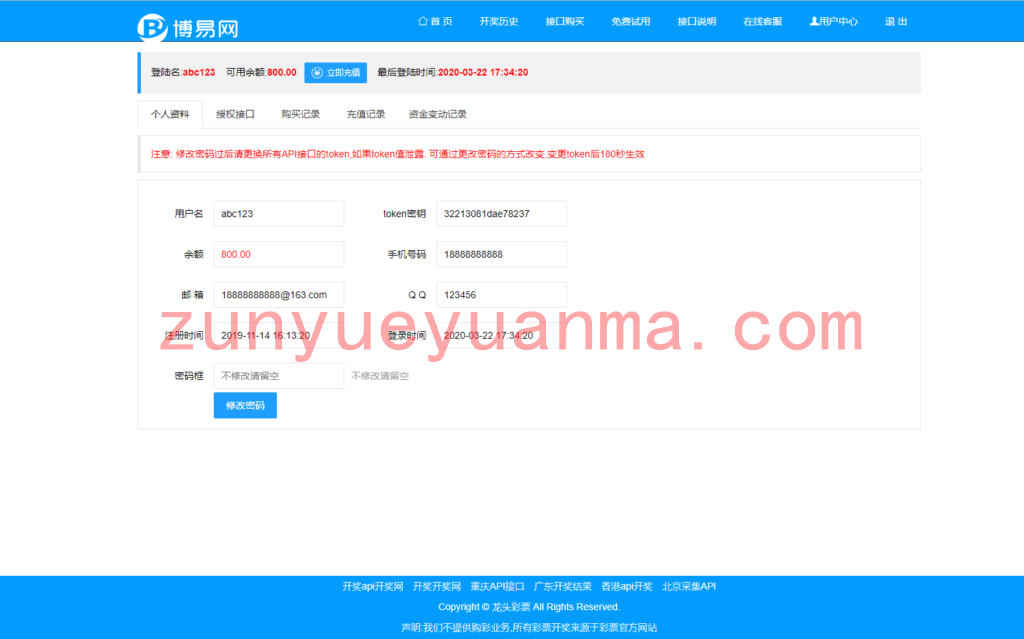1024x639 pixels.
Task: Open 开奖历史 in the navigation bar
Action: (x=499, y=22)
